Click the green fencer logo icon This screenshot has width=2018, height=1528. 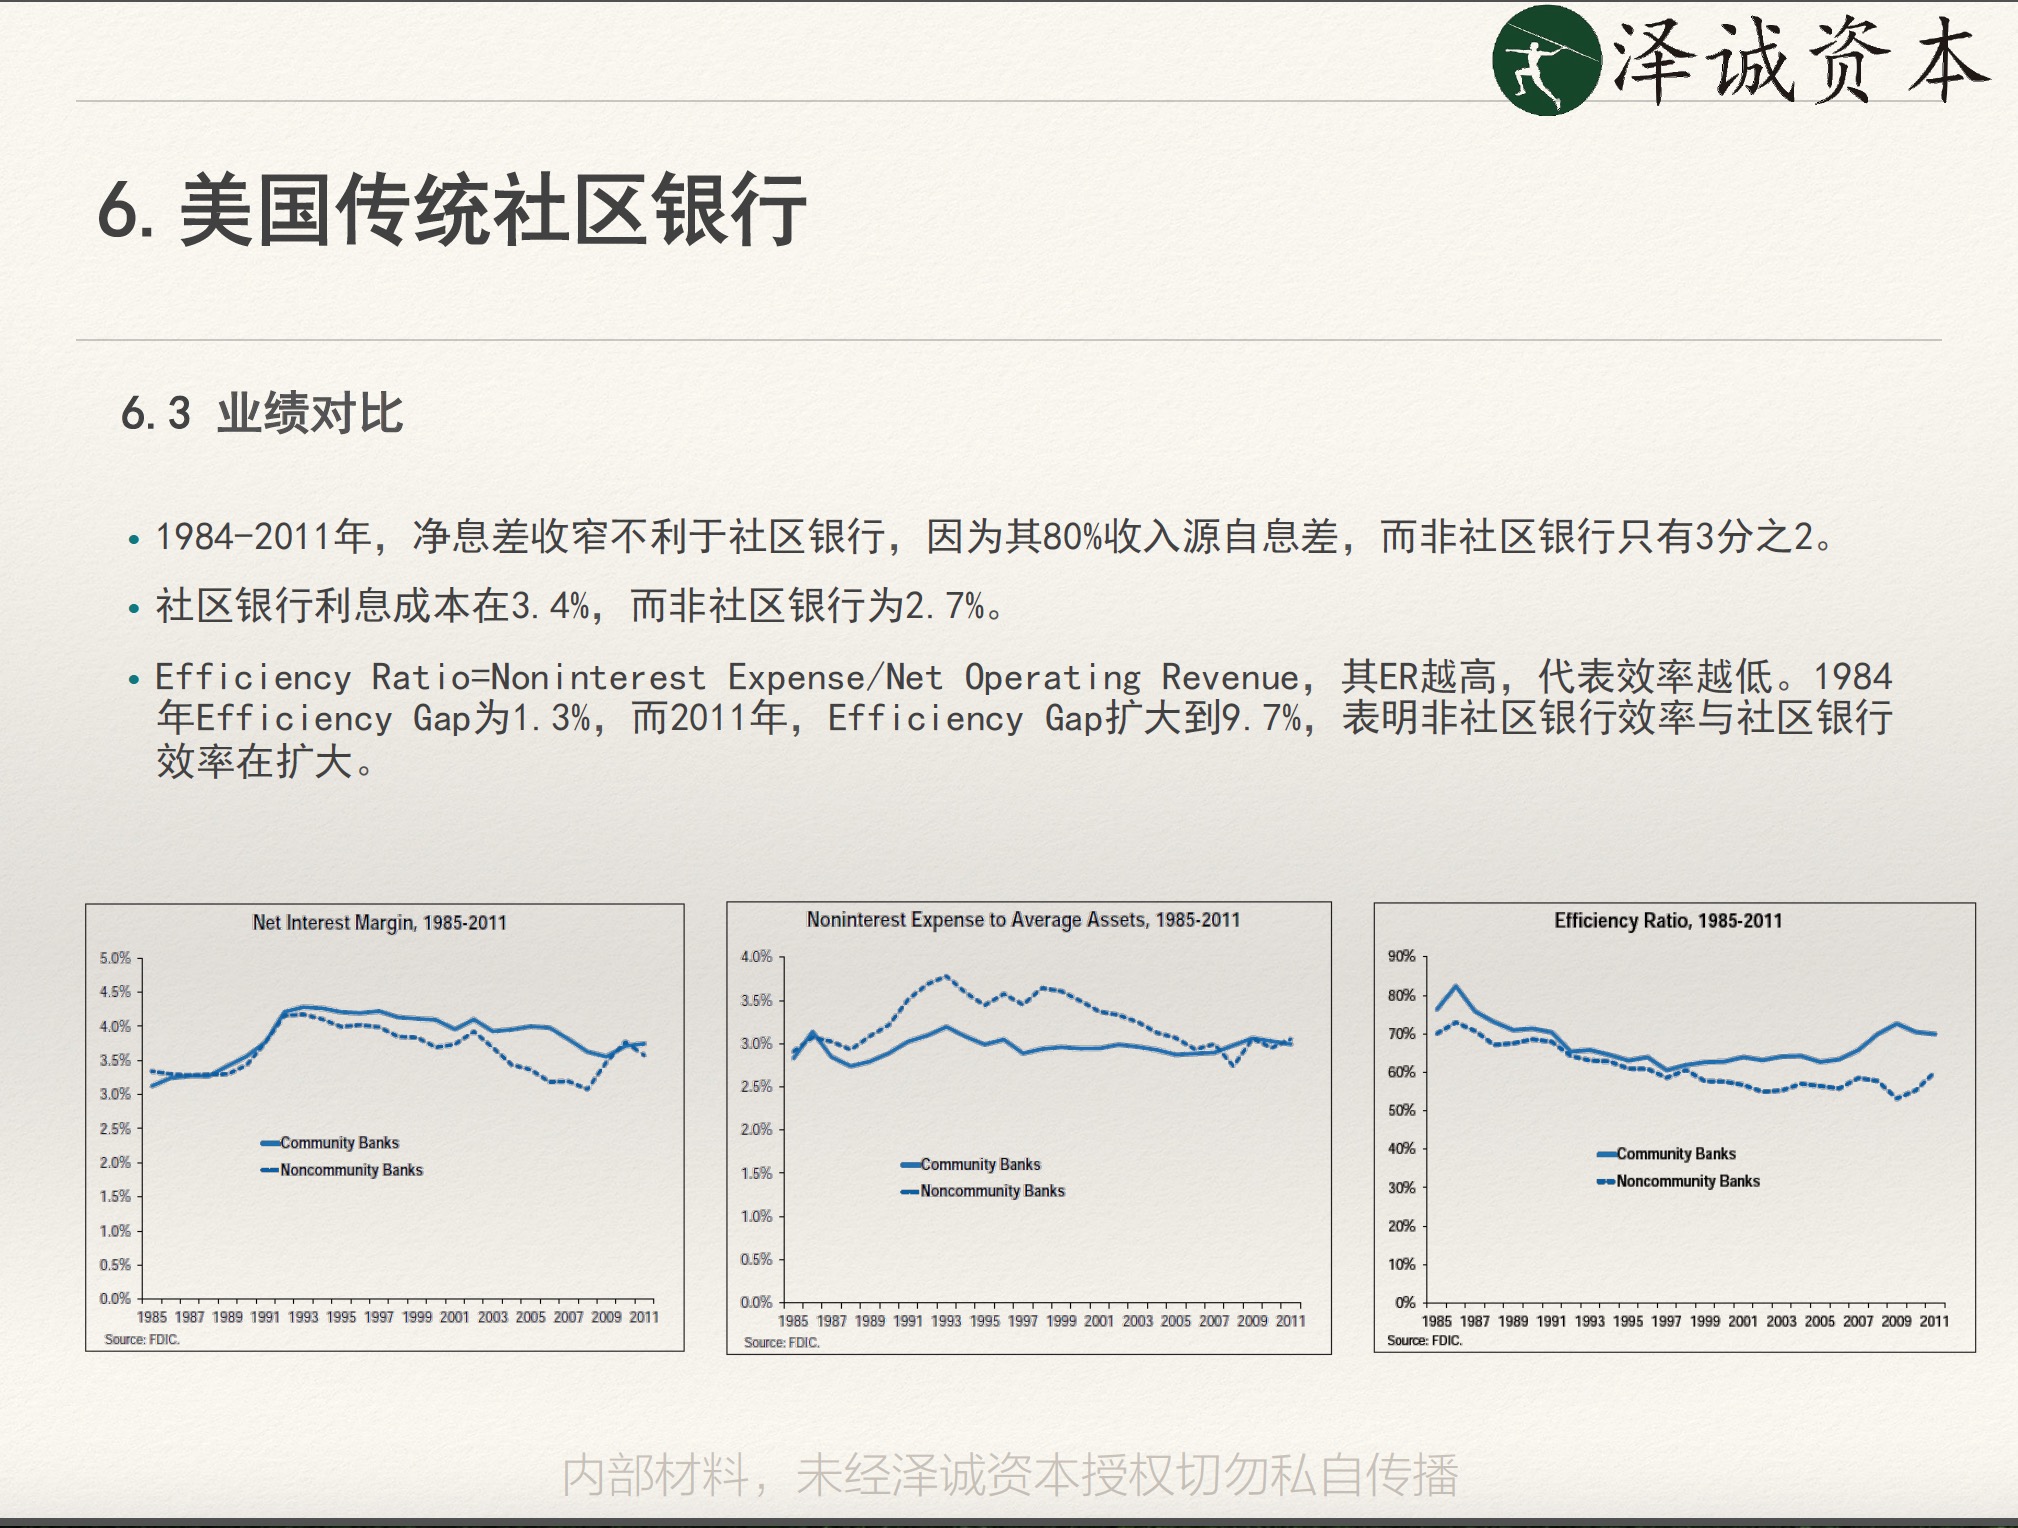1546,60
